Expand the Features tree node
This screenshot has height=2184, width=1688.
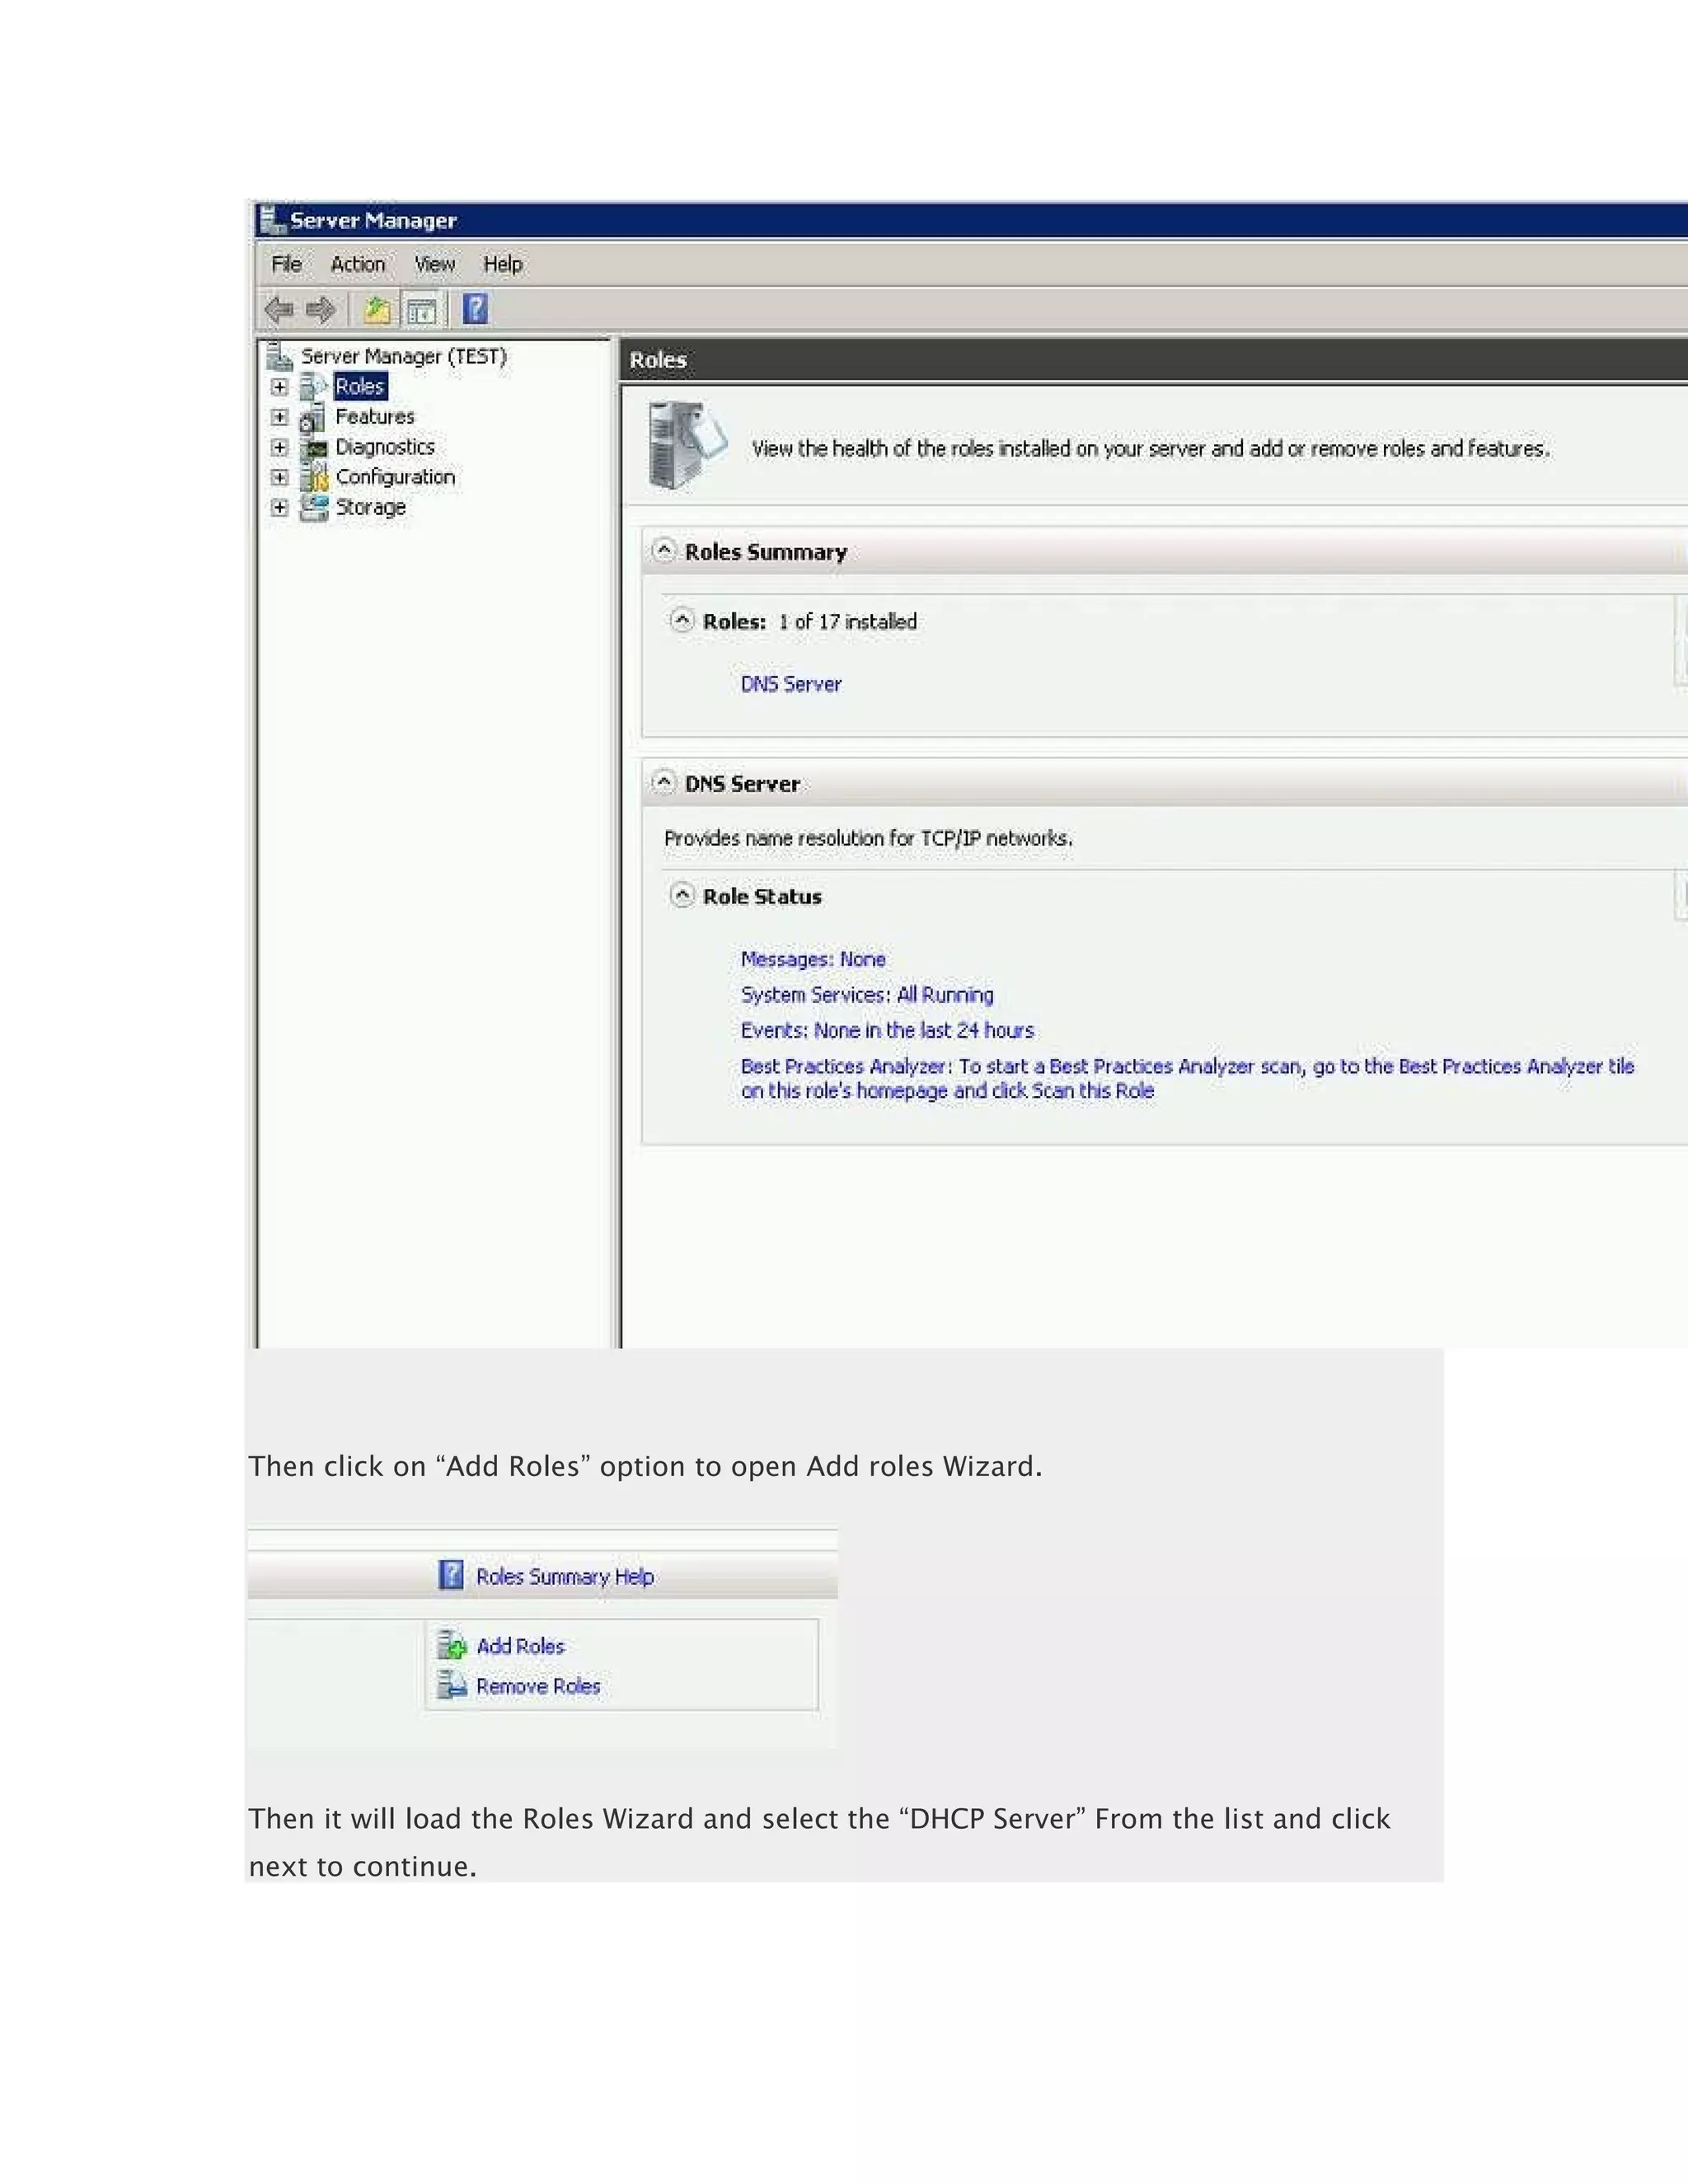[x=279, y=417]
